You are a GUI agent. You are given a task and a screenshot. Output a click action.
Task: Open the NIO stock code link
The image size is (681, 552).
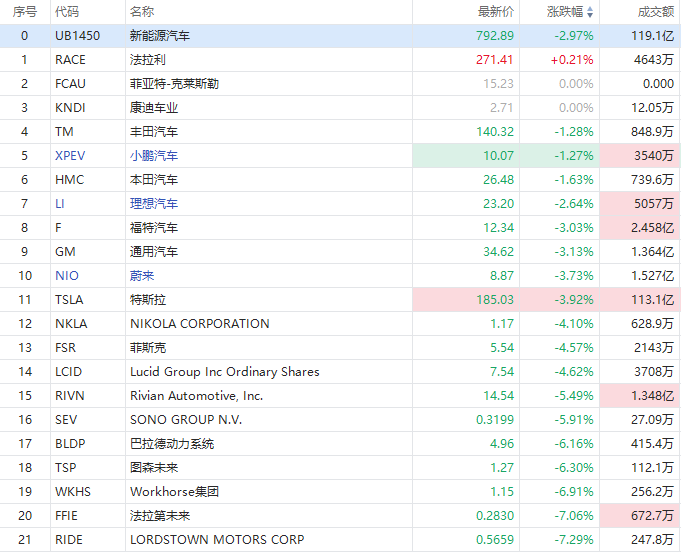[x=67, y=276]
